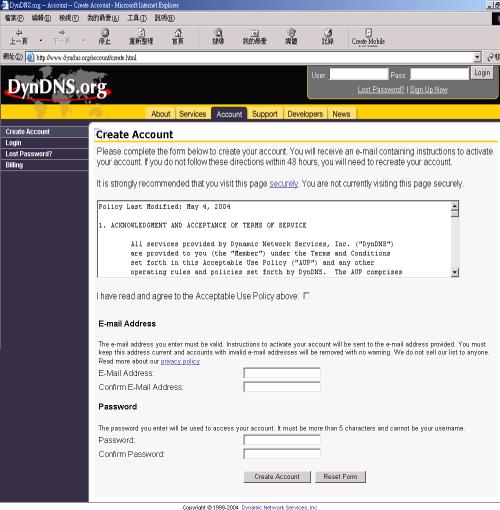
Task: Focus the Confirm E-Mail Address field
Action: tap(282, 387)
